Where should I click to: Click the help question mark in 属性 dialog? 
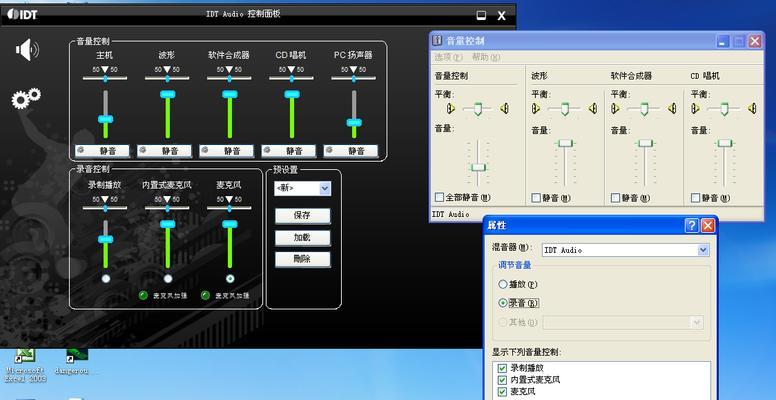coord(691,226)
